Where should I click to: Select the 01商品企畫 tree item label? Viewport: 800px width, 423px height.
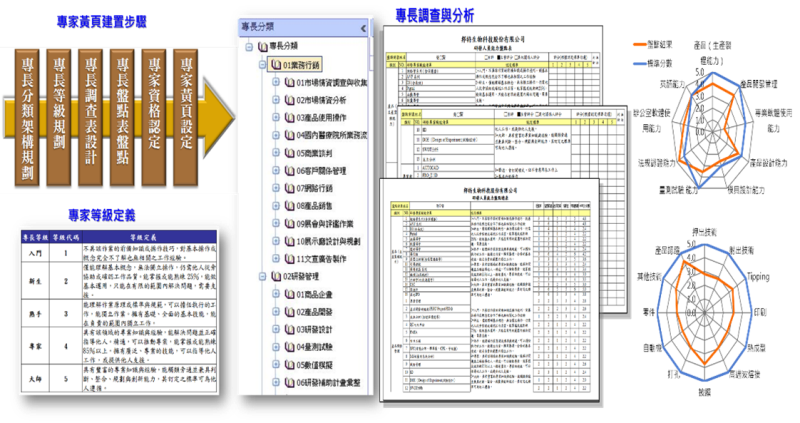coord(314,294)
